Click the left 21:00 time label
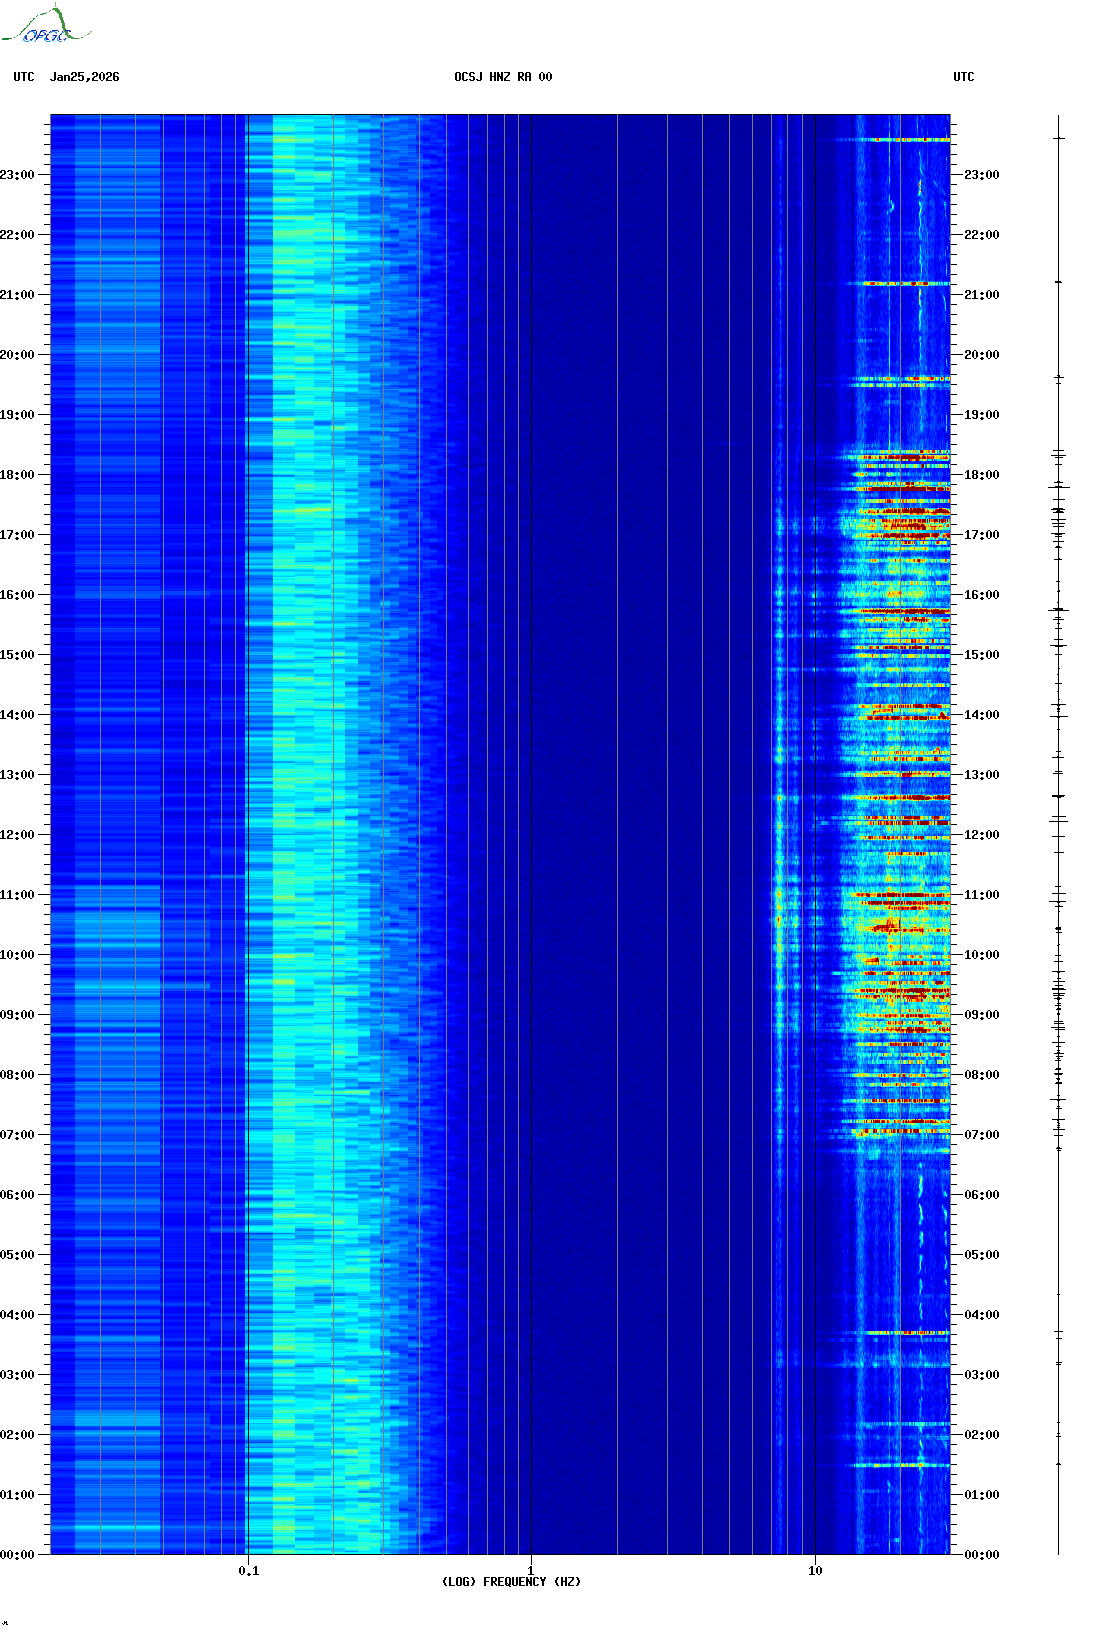The width and height of the screenshot is (1102, 1634). [17, 295]
